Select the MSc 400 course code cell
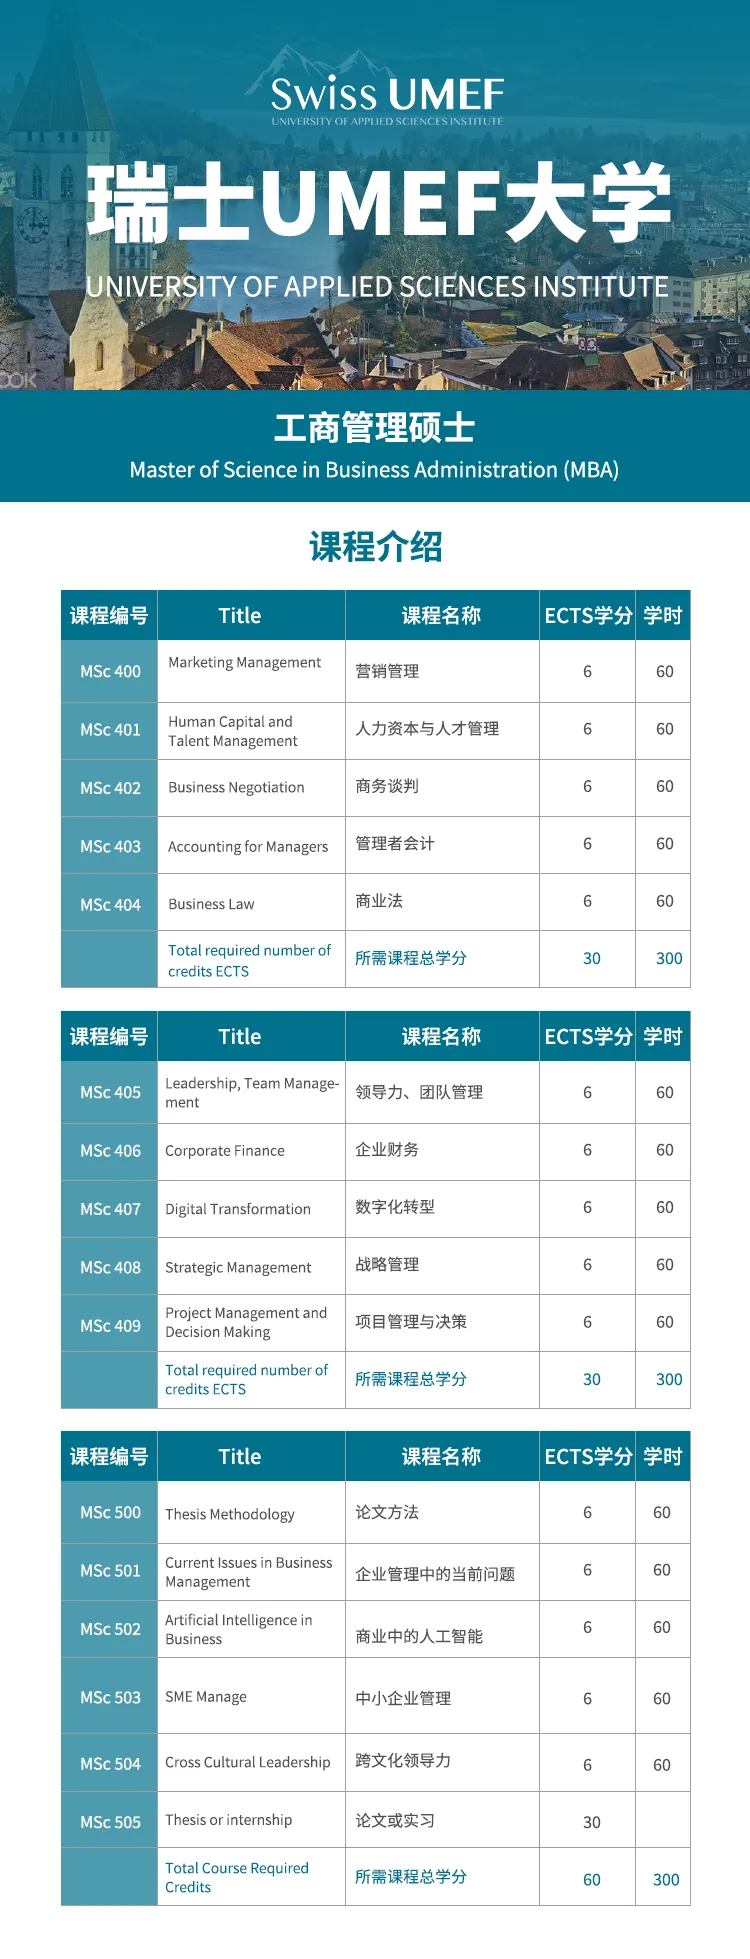The image size is (750, 1959). [x=110, y=672]
